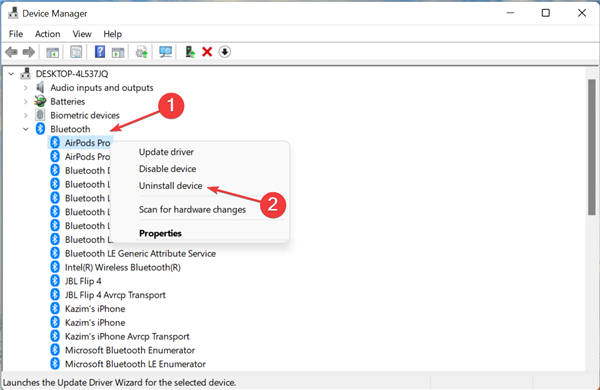Click the Bluetooth icon beside JBL Flip 4 Avrcp Transport
Viewport: 600px width, 390px height.
coord(55,294)
